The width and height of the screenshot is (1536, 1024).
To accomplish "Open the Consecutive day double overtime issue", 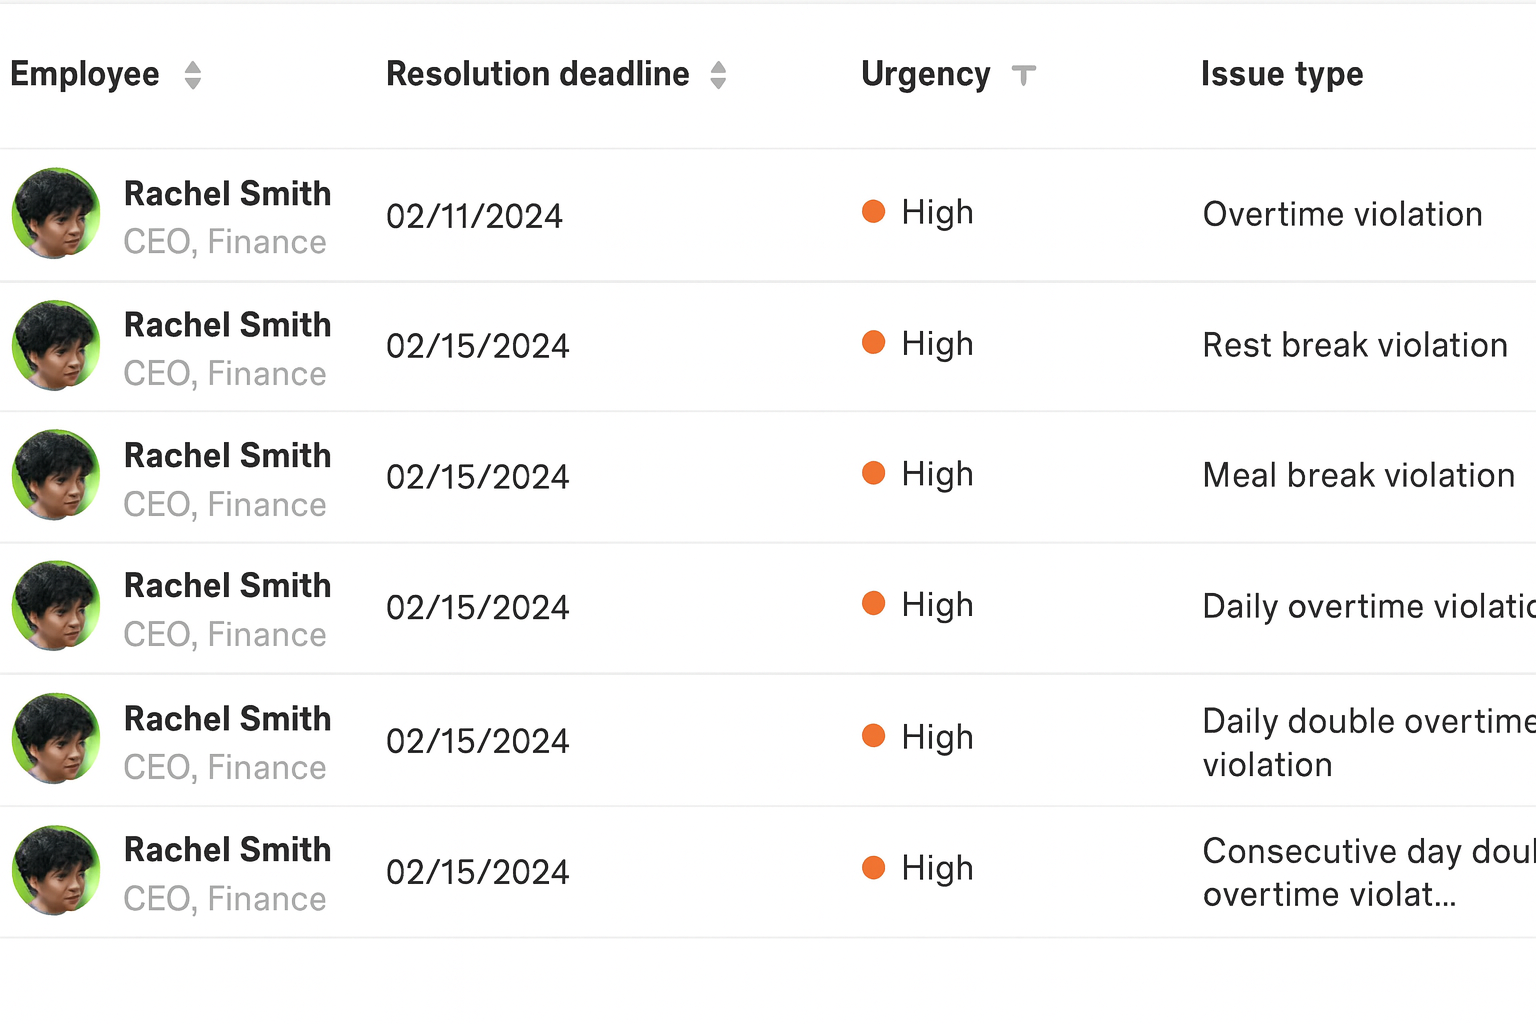I will (x=1366, y=872).
